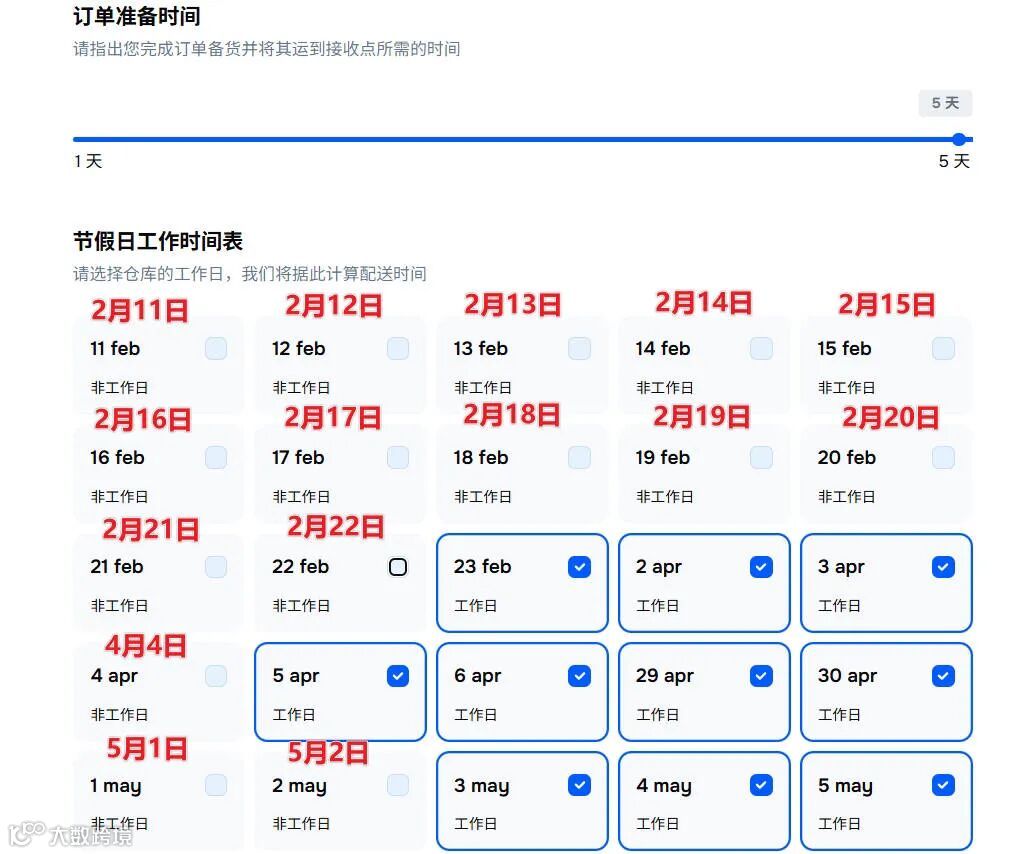
Task: Uncheck the 23 feb working day
Action: click(579, 567)
